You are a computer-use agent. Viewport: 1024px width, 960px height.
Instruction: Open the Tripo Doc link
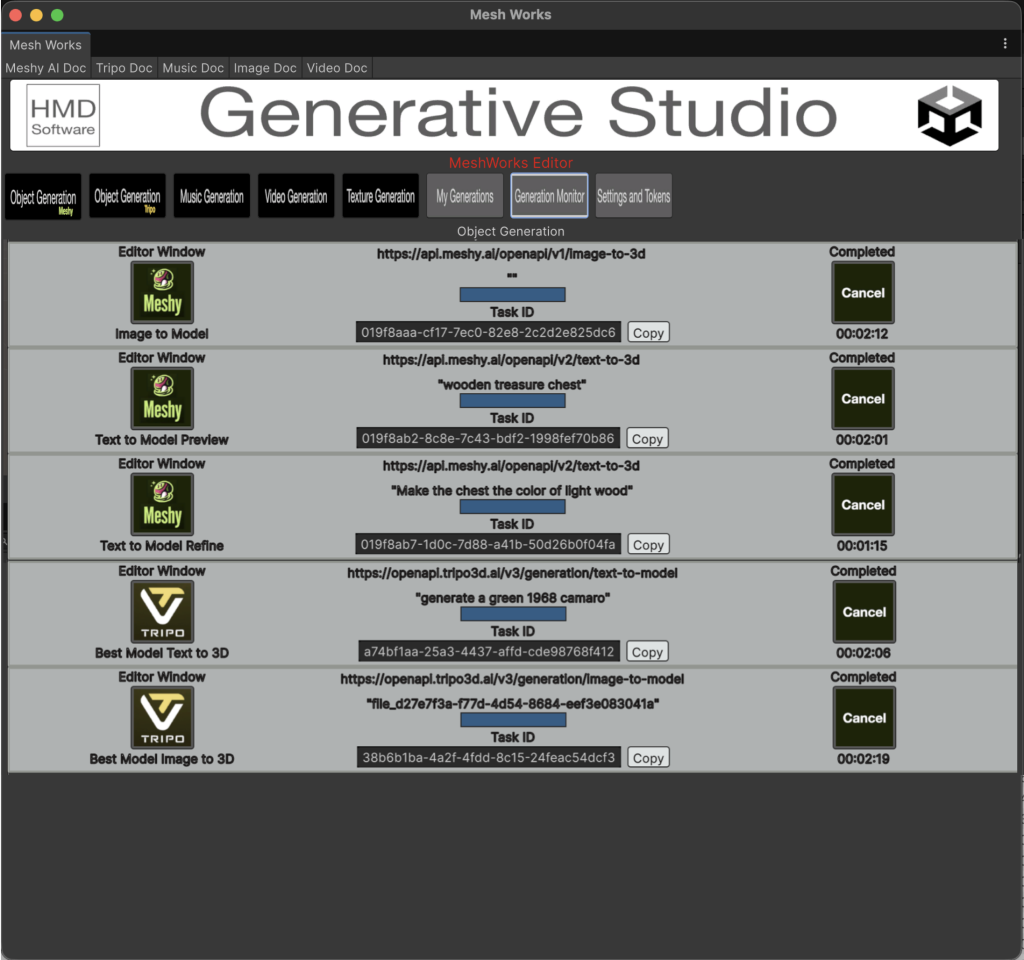point(124,68)
